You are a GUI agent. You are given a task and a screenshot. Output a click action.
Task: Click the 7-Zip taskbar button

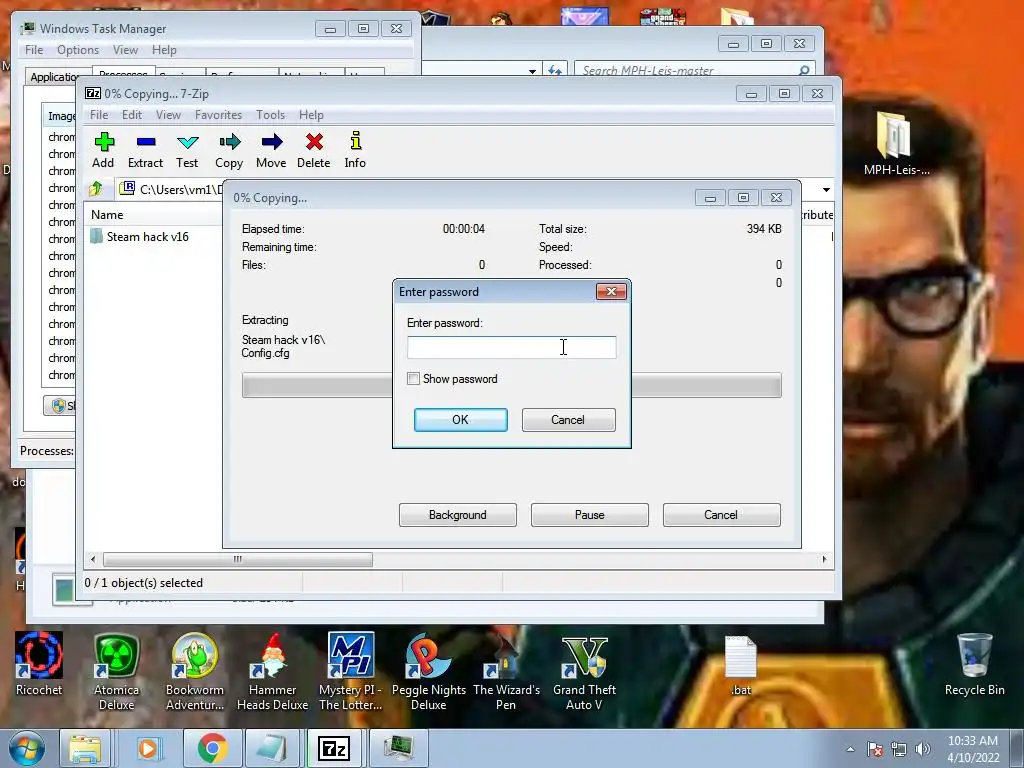click(334, 748)
